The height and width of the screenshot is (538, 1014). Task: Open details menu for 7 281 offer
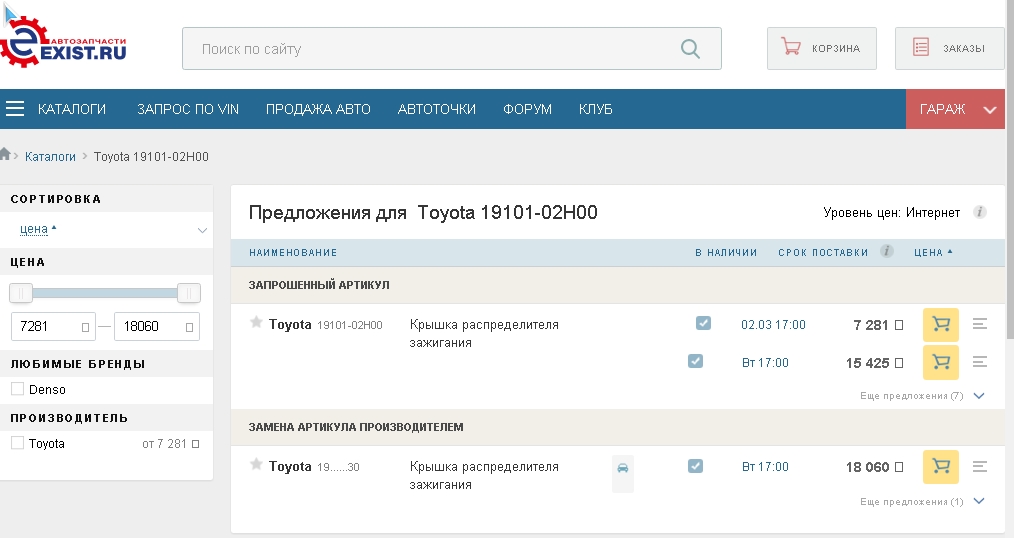(x=980, y=325)
